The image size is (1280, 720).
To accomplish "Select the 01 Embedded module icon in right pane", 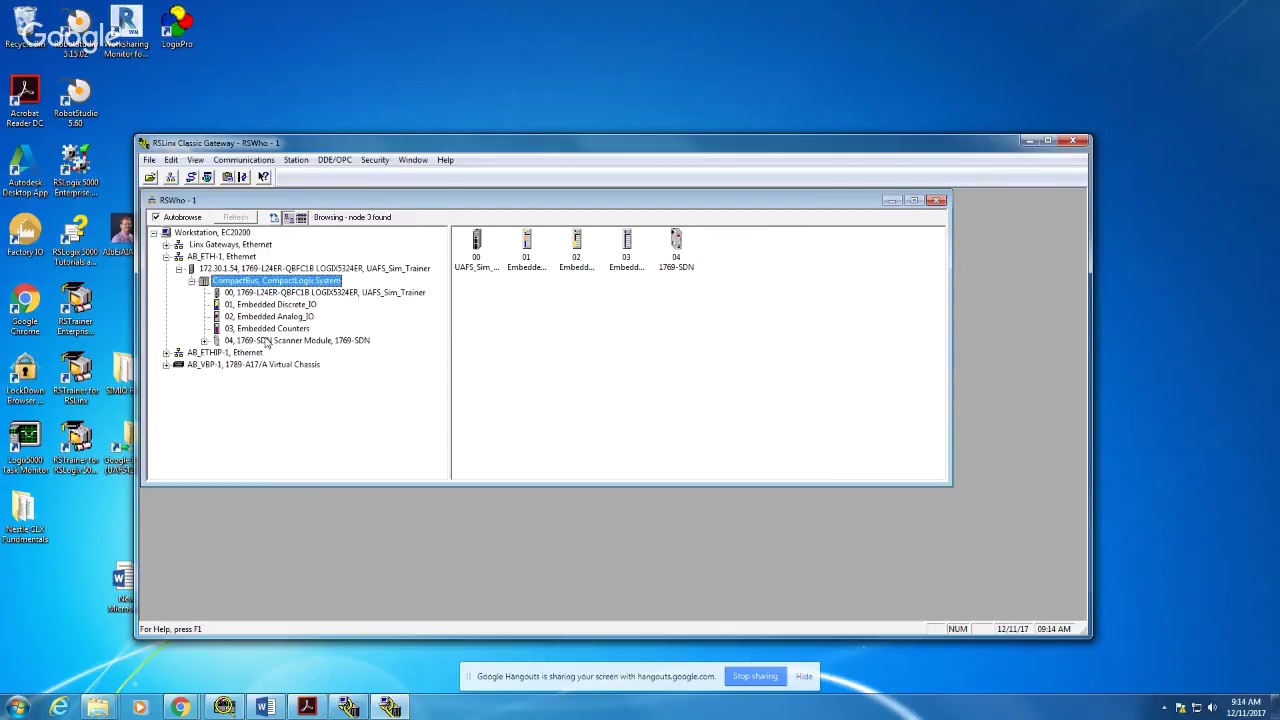I will tap(526, 250).
